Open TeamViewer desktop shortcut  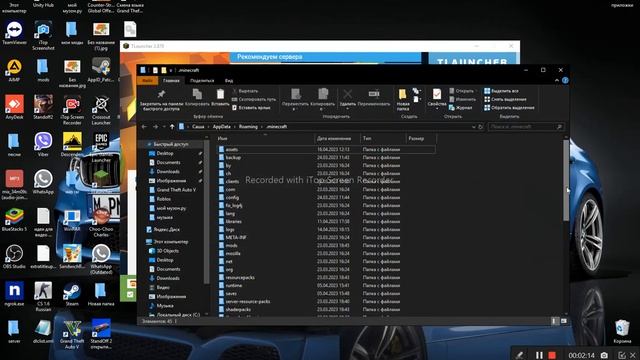coord(14,33)
